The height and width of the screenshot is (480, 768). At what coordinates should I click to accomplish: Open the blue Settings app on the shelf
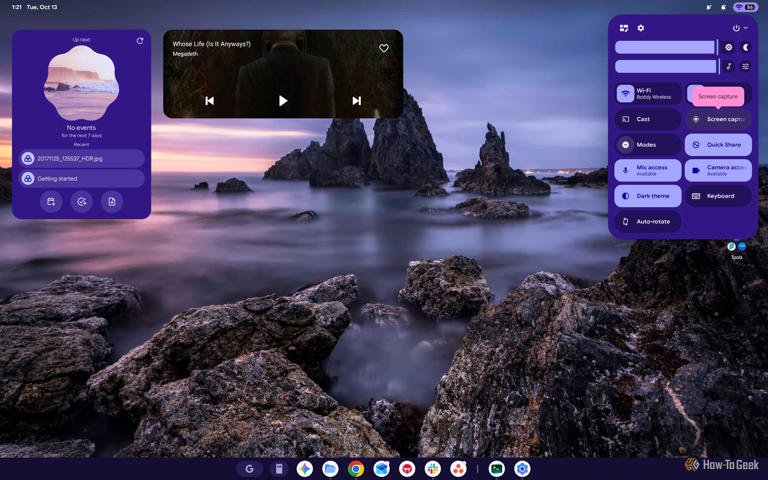(522, 469)
